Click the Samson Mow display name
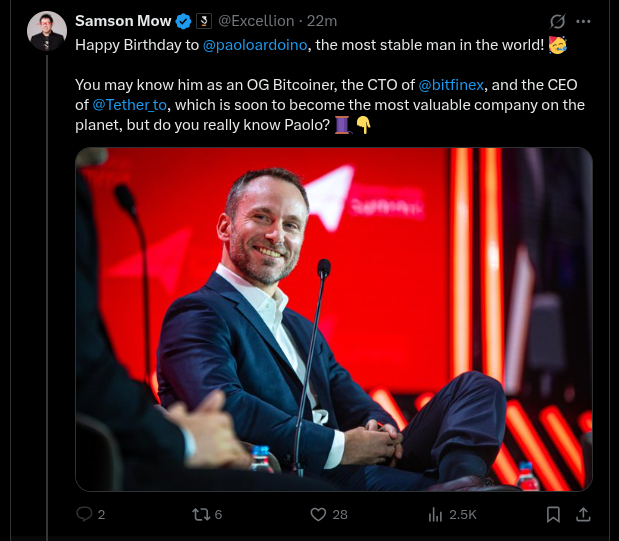The width and height of the screenshot is (619, 541). pyautogui.click(x=123, y=21)
